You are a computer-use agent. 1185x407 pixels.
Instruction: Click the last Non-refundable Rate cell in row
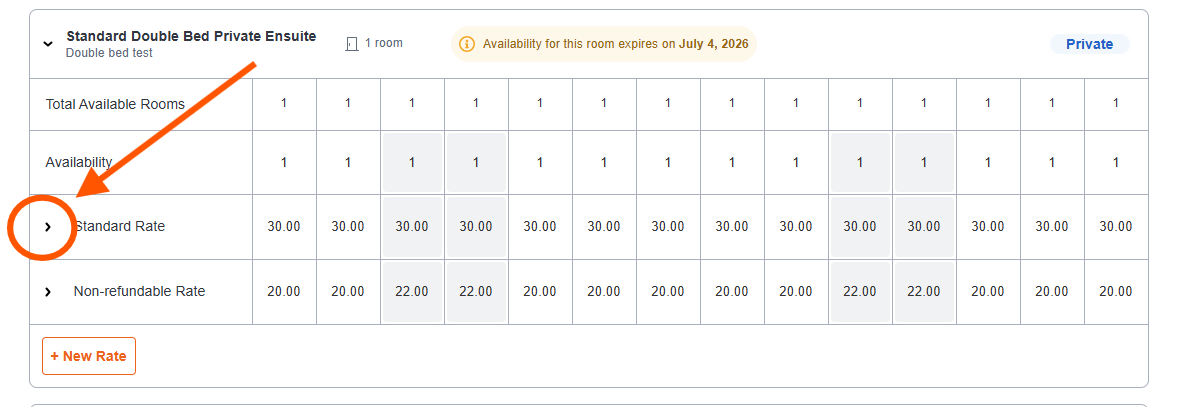point(1116,291)
